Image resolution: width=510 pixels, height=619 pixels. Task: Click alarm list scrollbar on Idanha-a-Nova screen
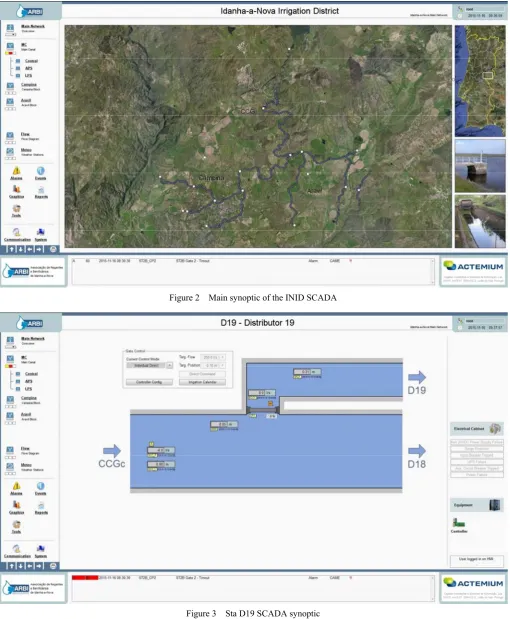tap(433, 271)
